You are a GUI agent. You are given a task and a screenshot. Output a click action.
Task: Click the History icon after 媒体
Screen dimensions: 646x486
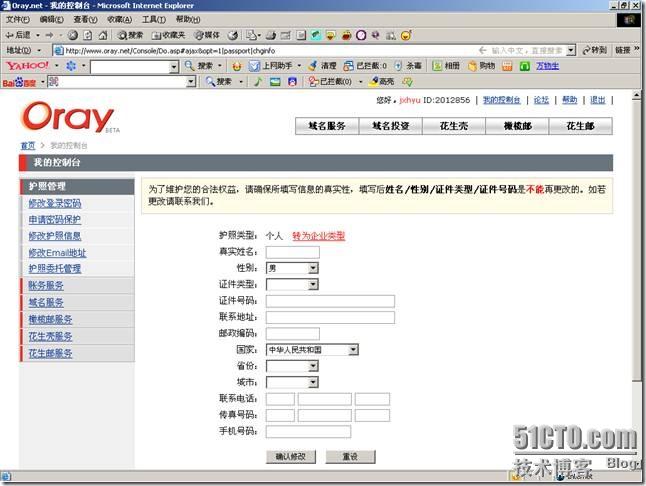tap(233, 35)
